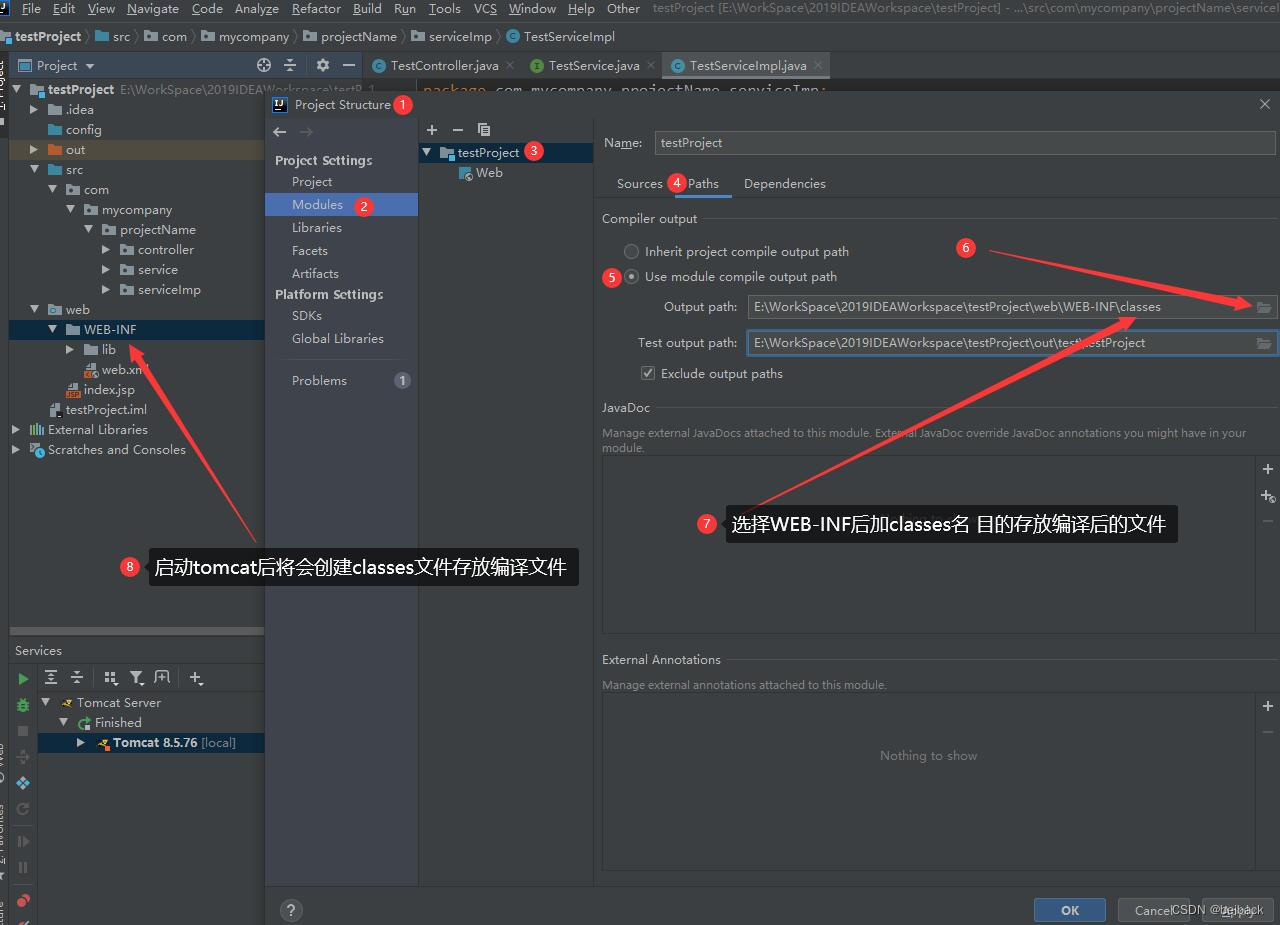Close the TestService.java tab
This screenshot has width=1280, height=925.
pos(650,65)
